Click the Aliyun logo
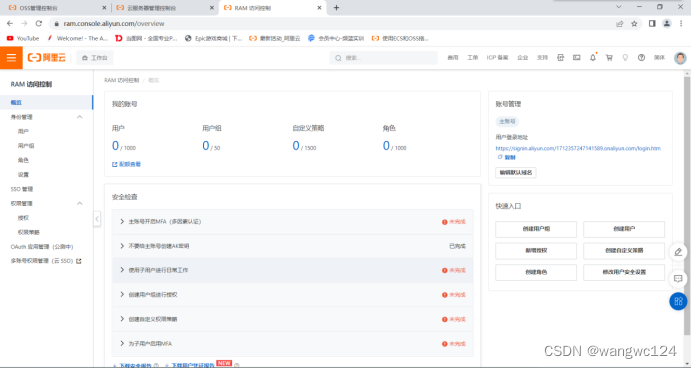The image size is (692, 368). [47, 58]
